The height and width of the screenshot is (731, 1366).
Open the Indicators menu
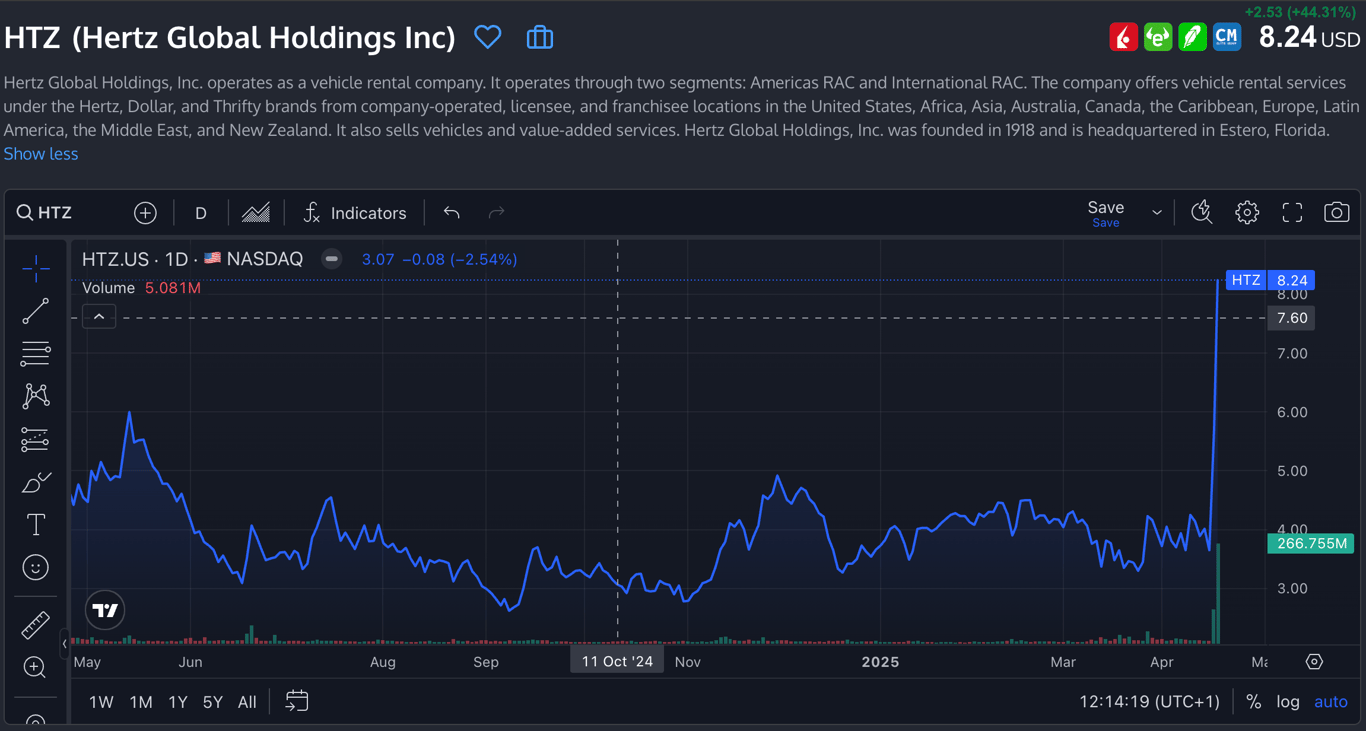tap(355, 213)
